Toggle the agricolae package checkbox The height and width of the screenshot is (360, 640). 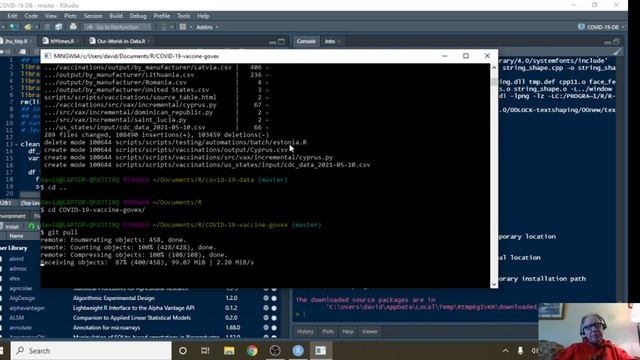click(x=2, y=289)
